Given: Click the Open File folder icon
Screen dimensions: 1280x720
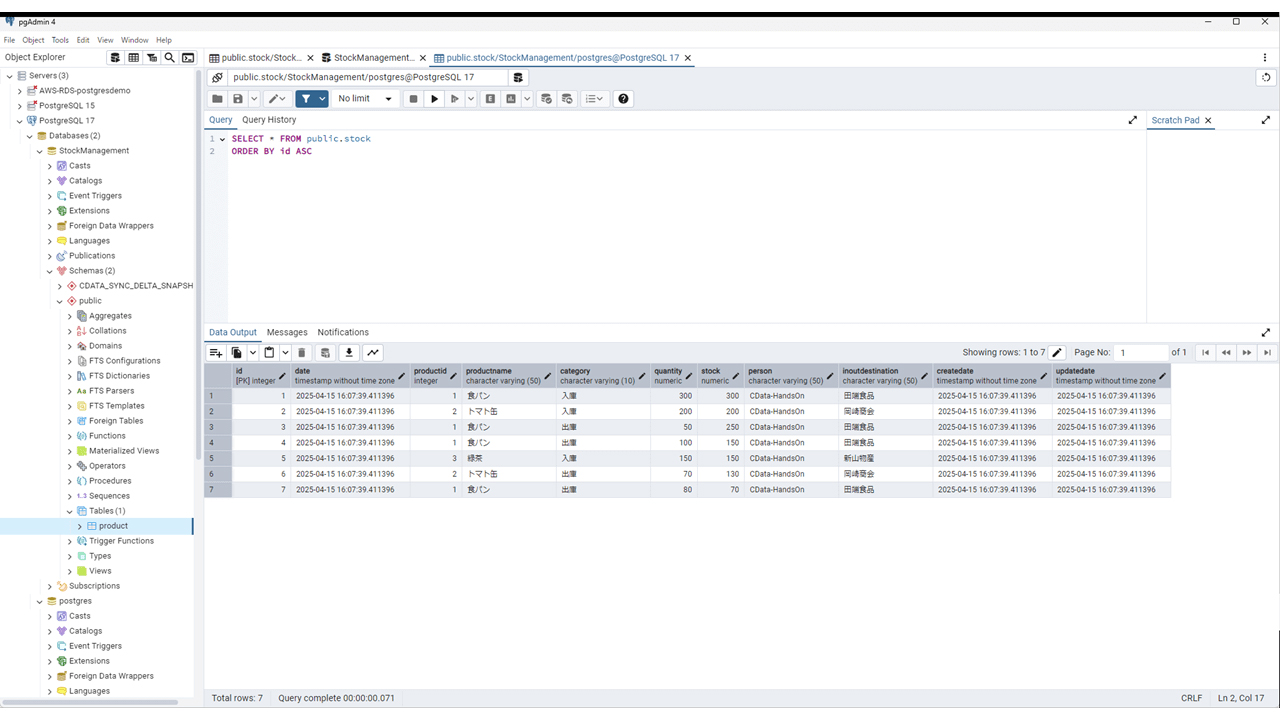Looking at the screenshot, I should click(x=217, y=99).
